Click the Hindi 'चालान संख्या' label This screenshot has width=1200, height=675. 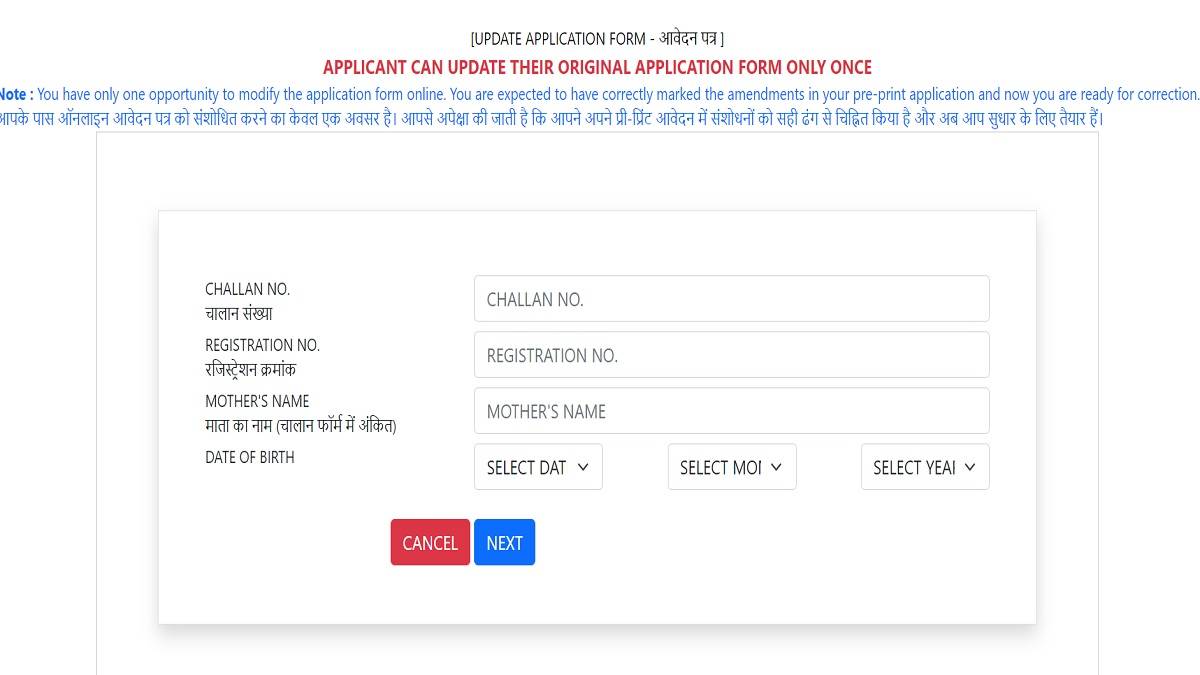[x=239, y=313]
